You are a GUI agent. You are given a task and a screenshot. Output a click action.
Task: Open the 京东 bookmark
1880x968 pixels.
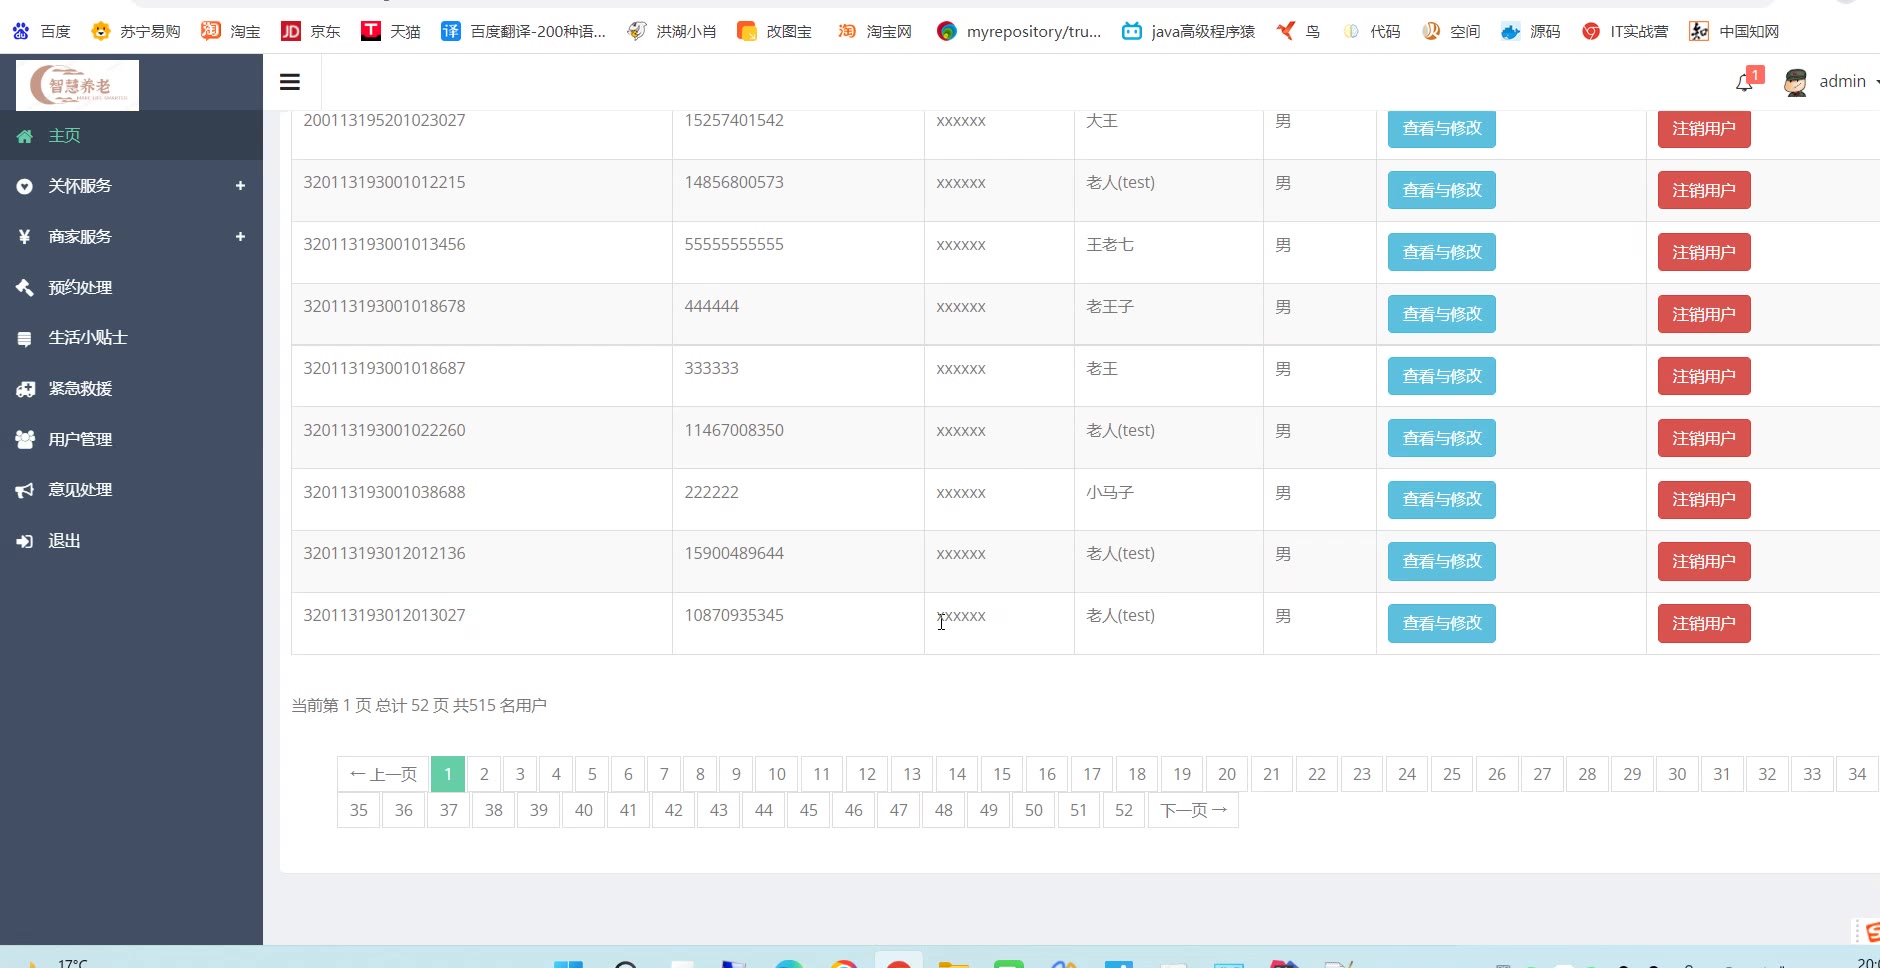click(310, 31)
